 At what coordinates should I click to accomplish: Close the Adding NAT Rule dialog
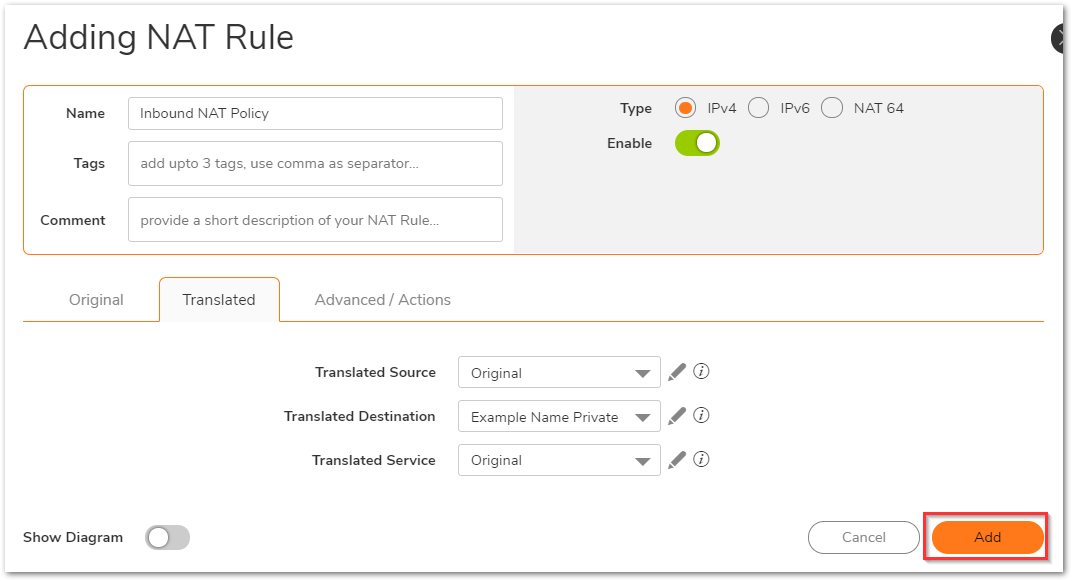point(1061,39)
